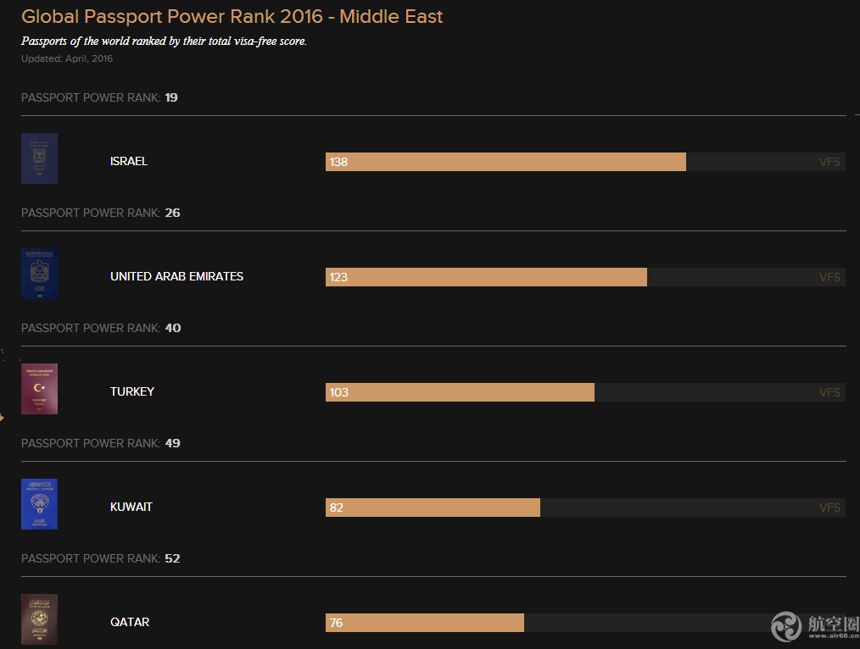Click the United Arab Emirates passport image

pyautogui.click(x=39, y=274)
